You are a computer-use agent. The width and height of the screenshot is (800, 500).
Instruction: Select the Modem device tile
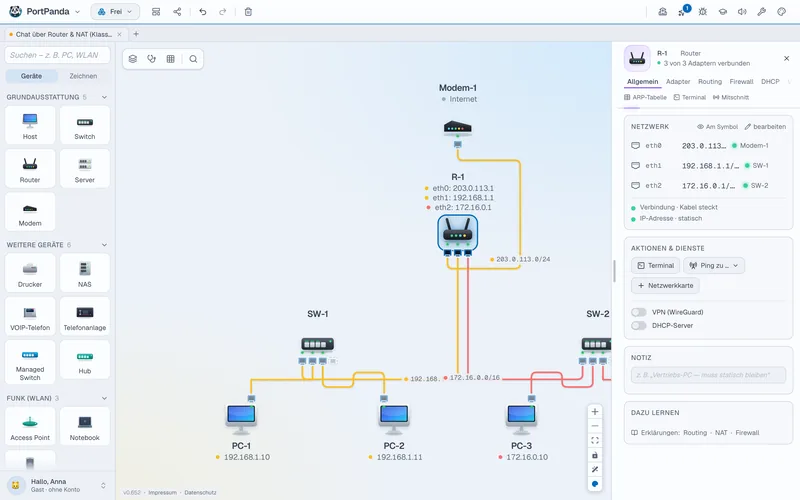click(30, 212)
